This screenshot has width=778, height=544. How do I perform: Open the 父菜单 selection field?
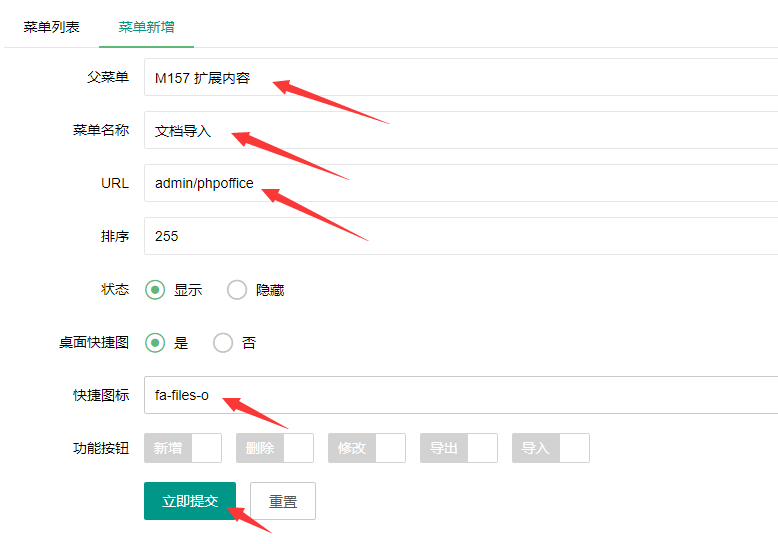click(x=460, y=77)
